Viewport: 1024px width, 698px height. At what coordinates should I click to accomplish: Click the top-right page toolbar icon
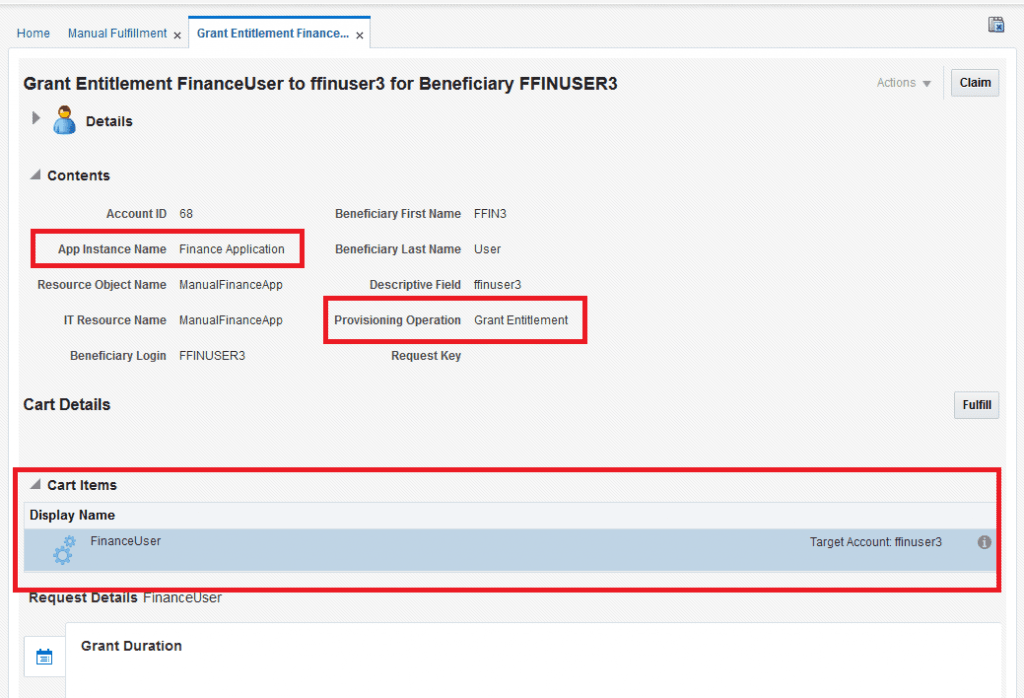tap(996, 25)
